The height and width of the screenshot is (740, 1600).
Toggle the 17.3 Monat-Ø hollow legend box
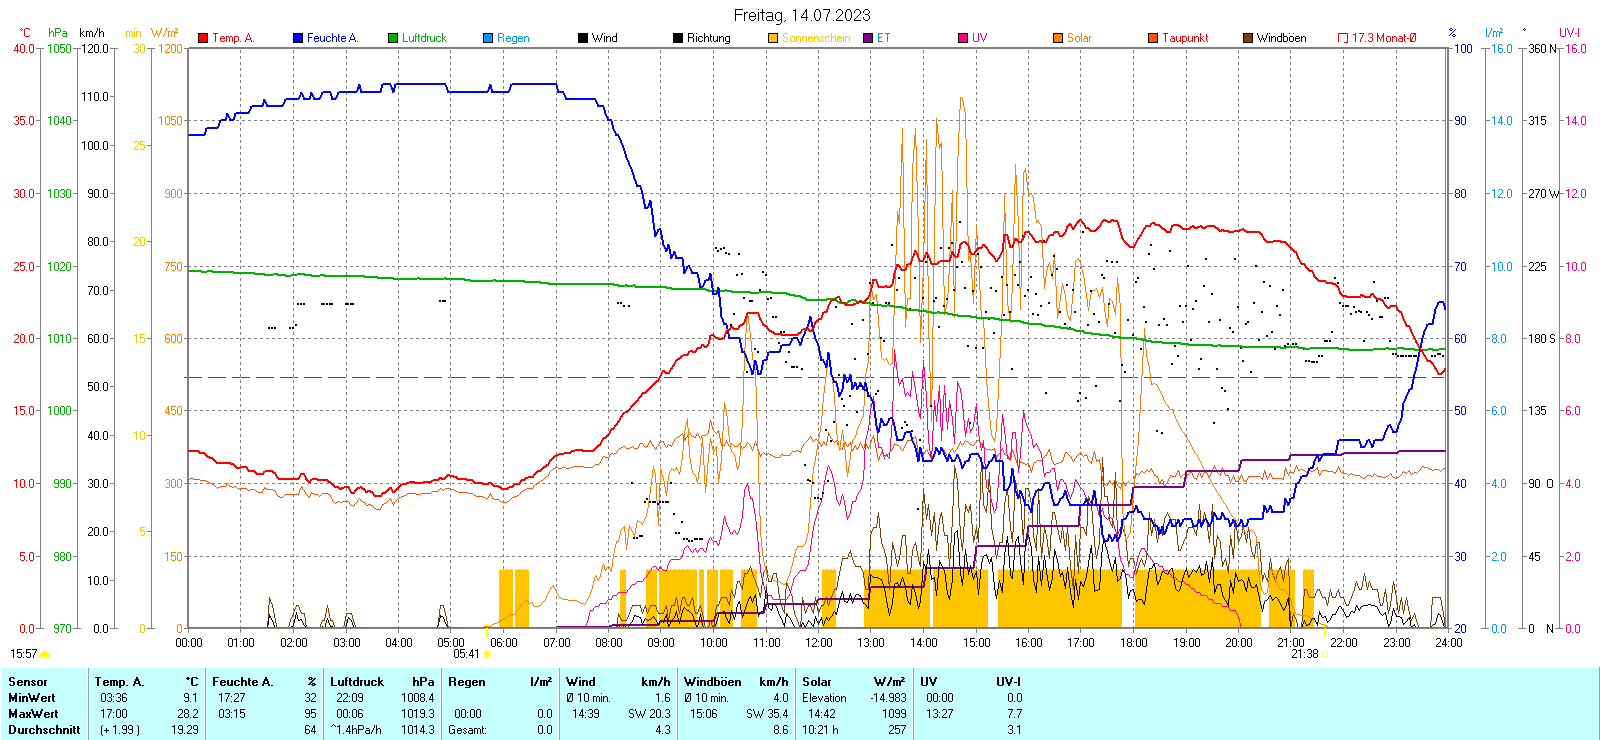click(1343, 38)
